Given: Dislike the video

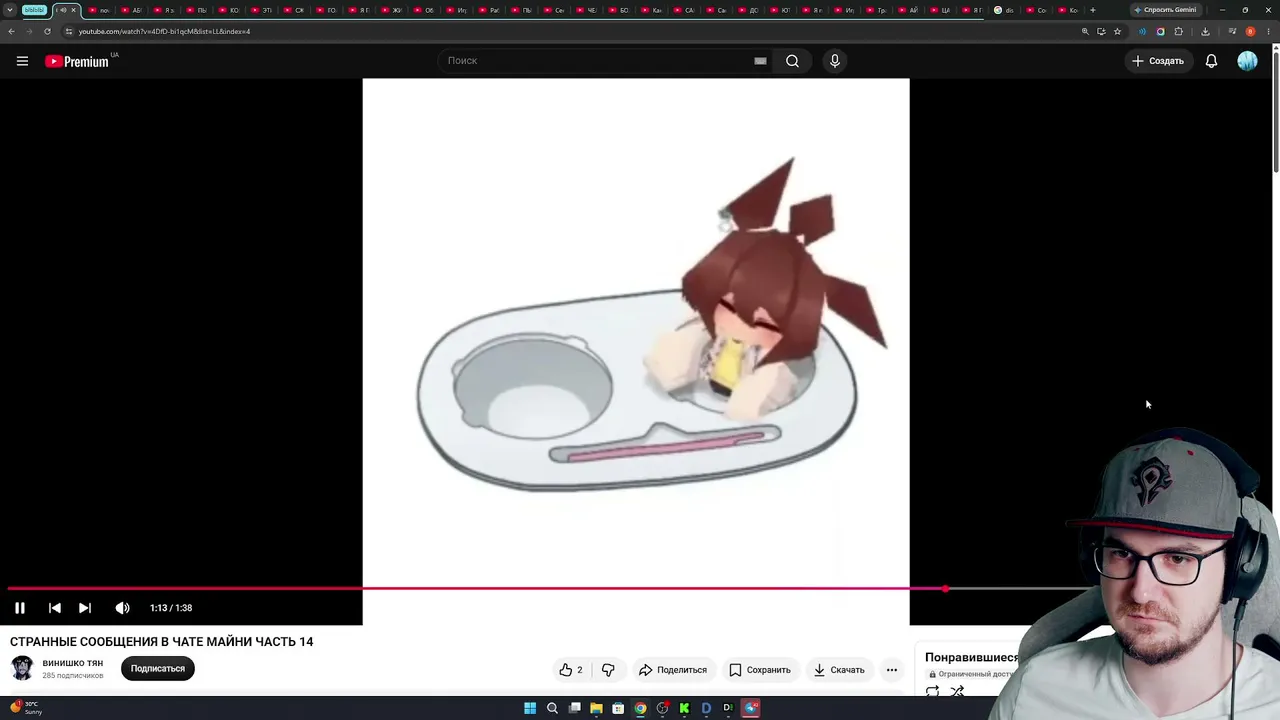Looking at the screenshot, I should click(x=608, y=670).
